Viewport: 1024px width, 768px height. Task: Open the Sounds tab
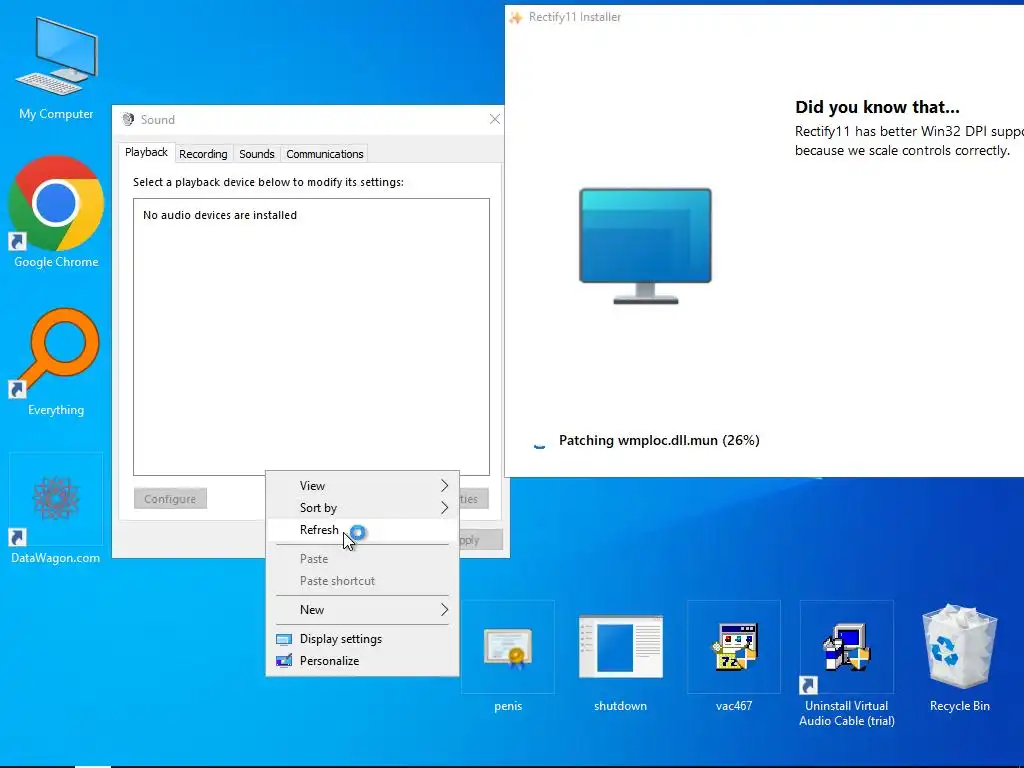pos(257,154)
